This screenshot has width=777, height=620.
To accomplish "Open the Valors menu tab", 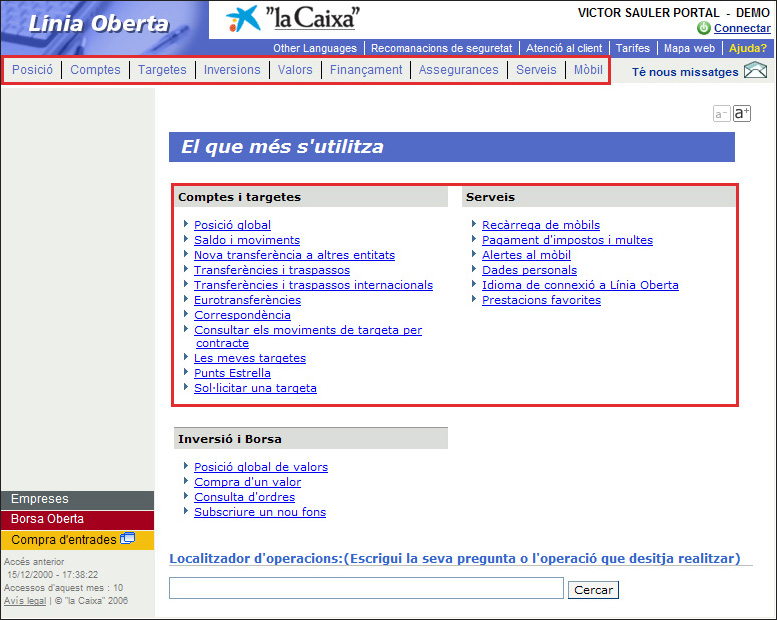I will pos(295,70).
